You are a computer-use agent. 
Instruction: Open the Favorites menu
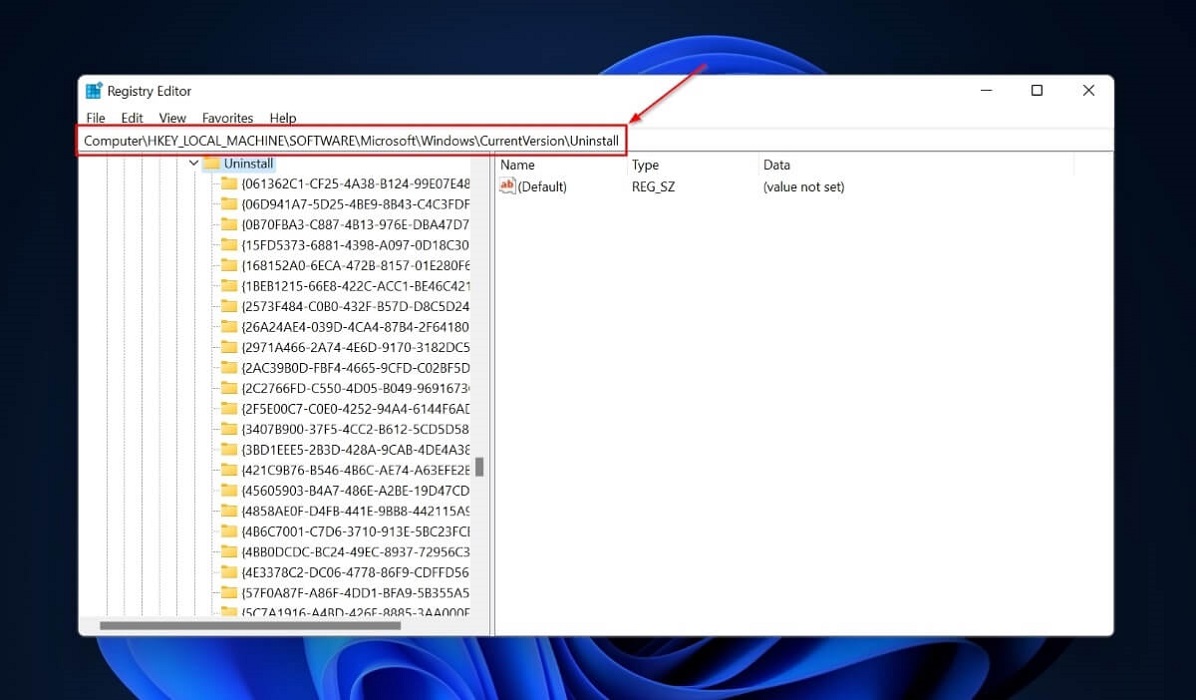click(227, 117)
